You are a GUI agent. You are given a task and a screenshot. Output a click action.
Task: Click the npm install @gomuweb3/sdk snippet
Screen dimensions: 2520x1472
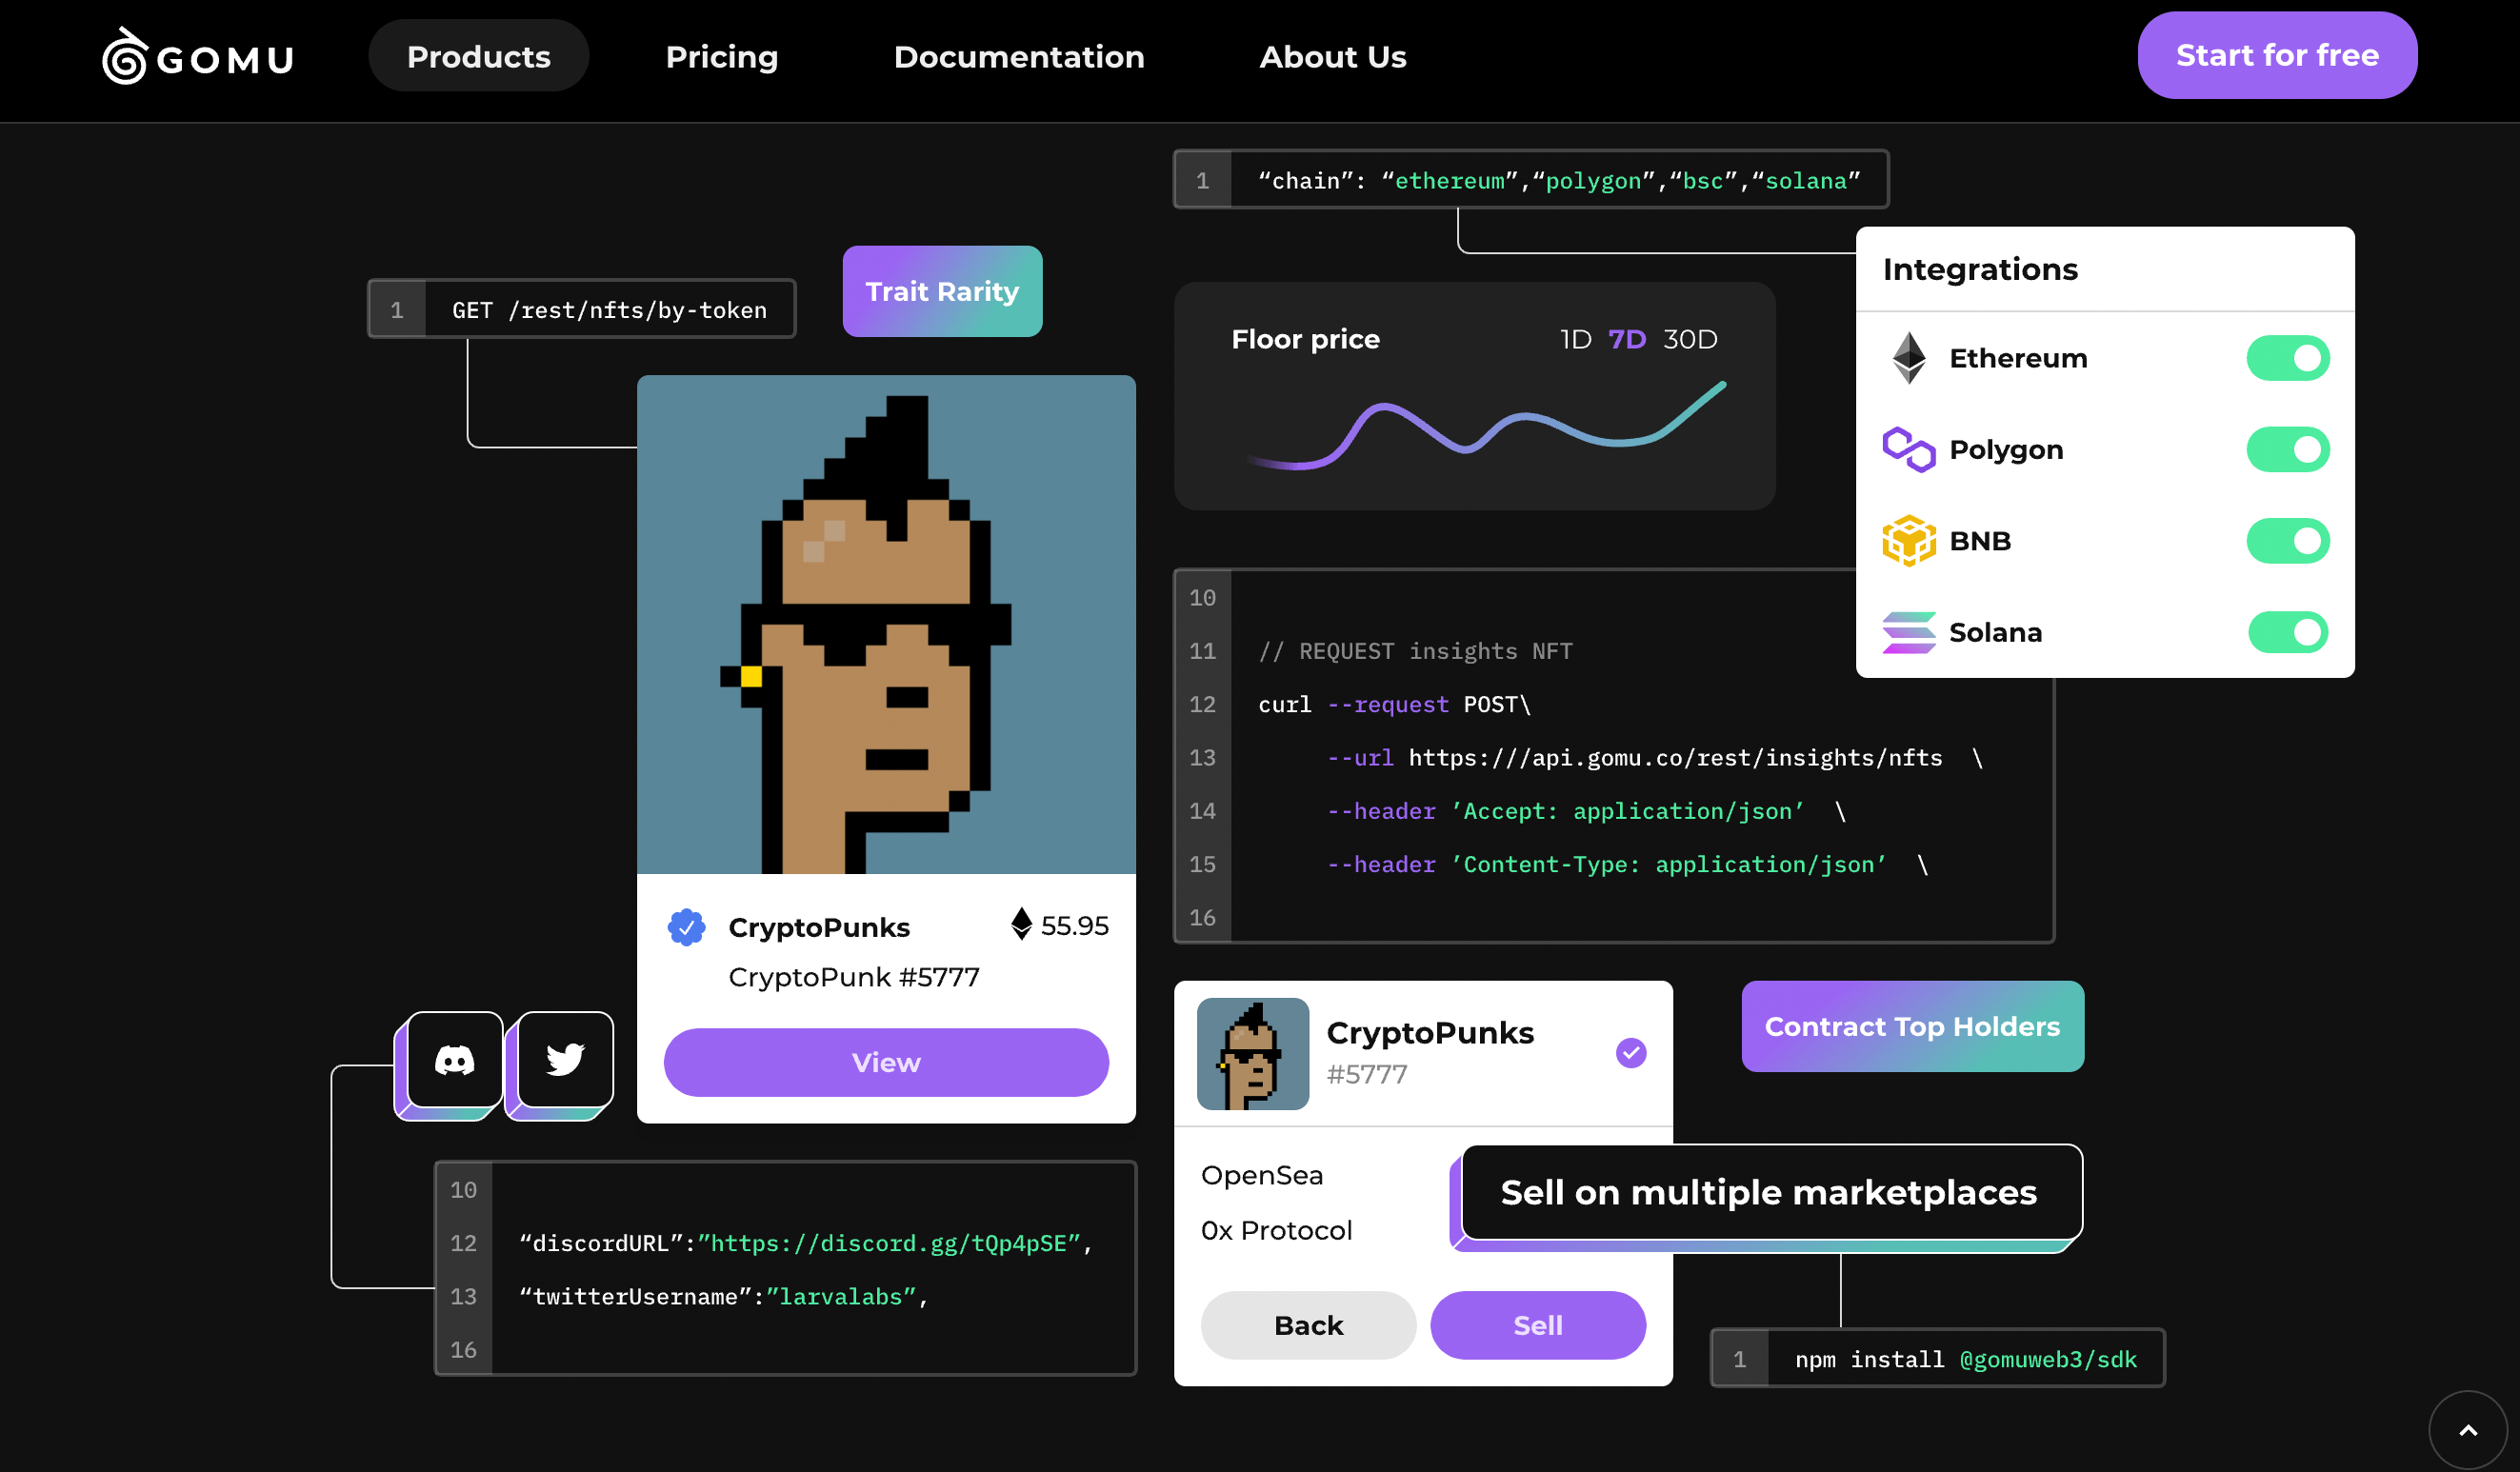1937,1358
